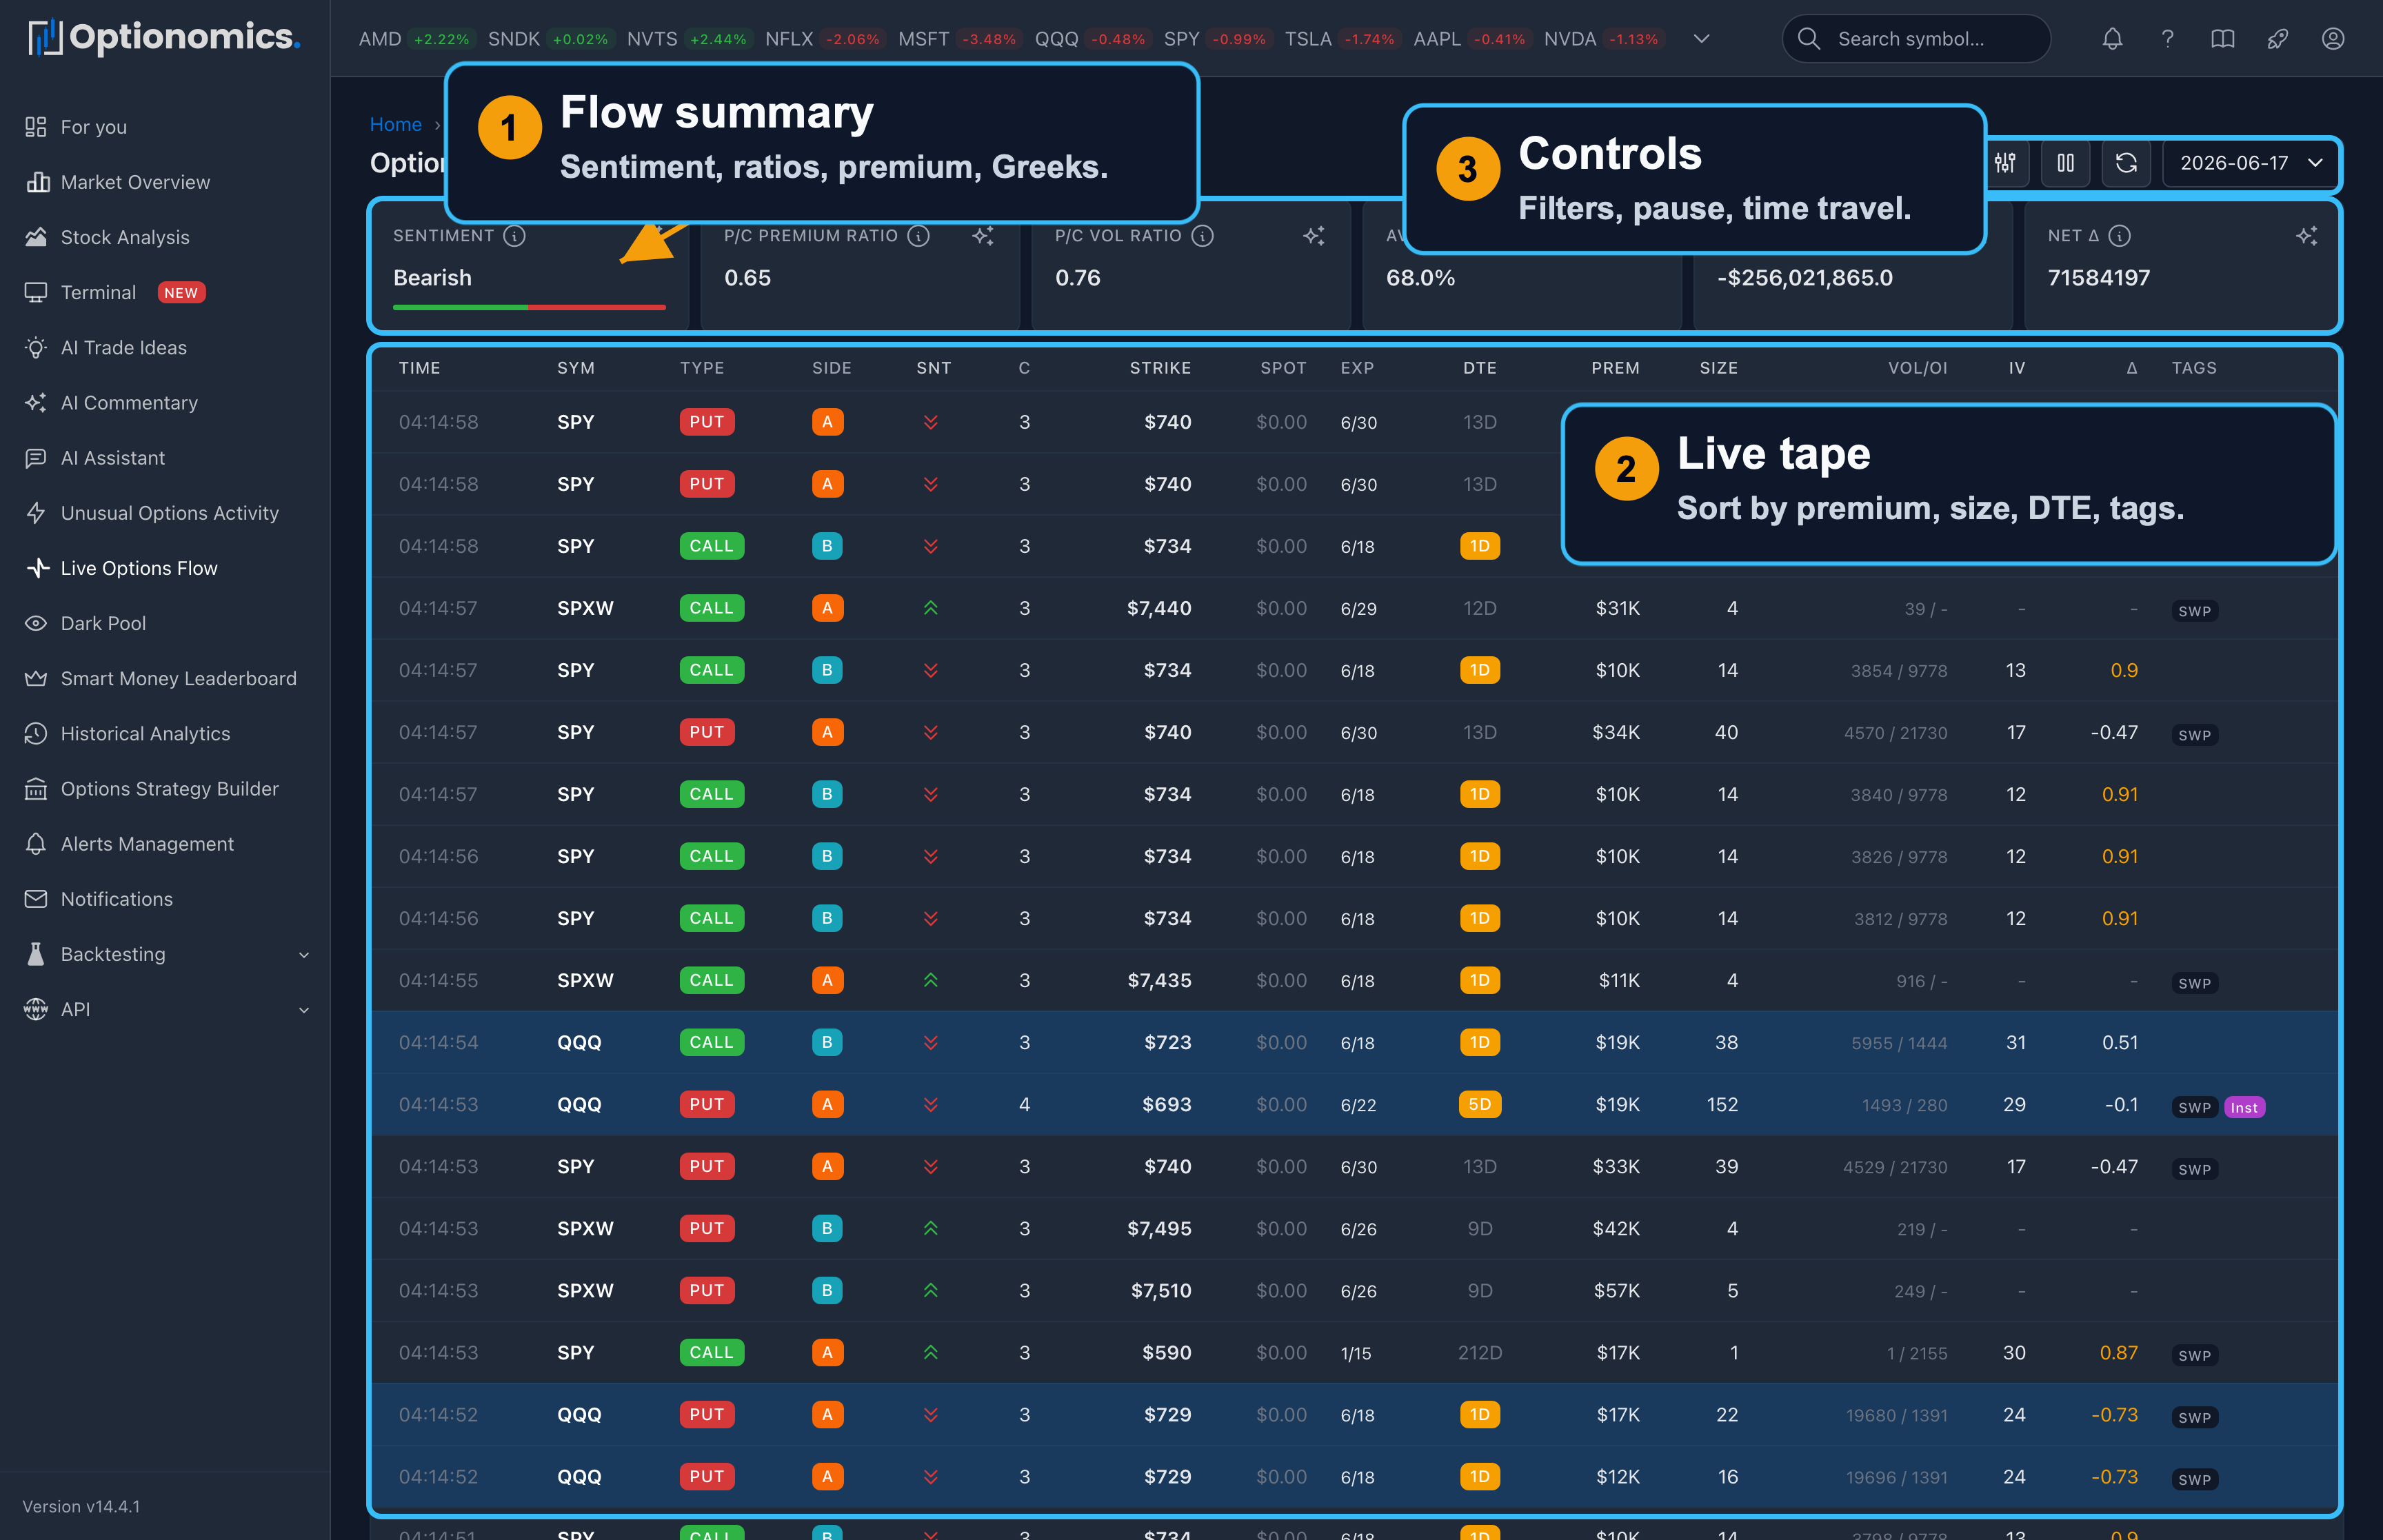Open the user account profile icon

coord(2332,39)
